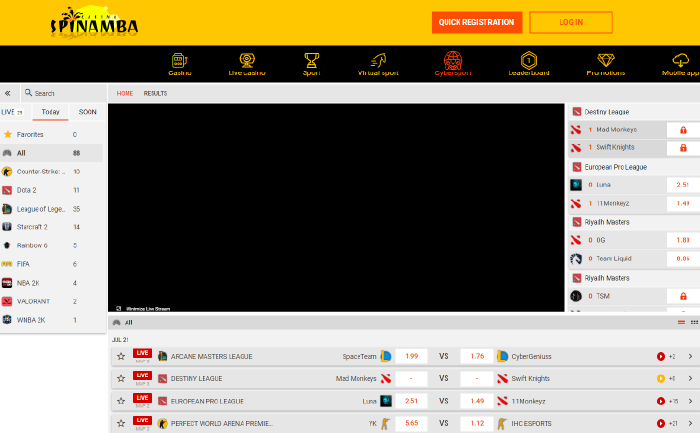This screenshot has width=700, height=433.
Task: Click the SpaceTeam team logo
Action: point(386,356)
